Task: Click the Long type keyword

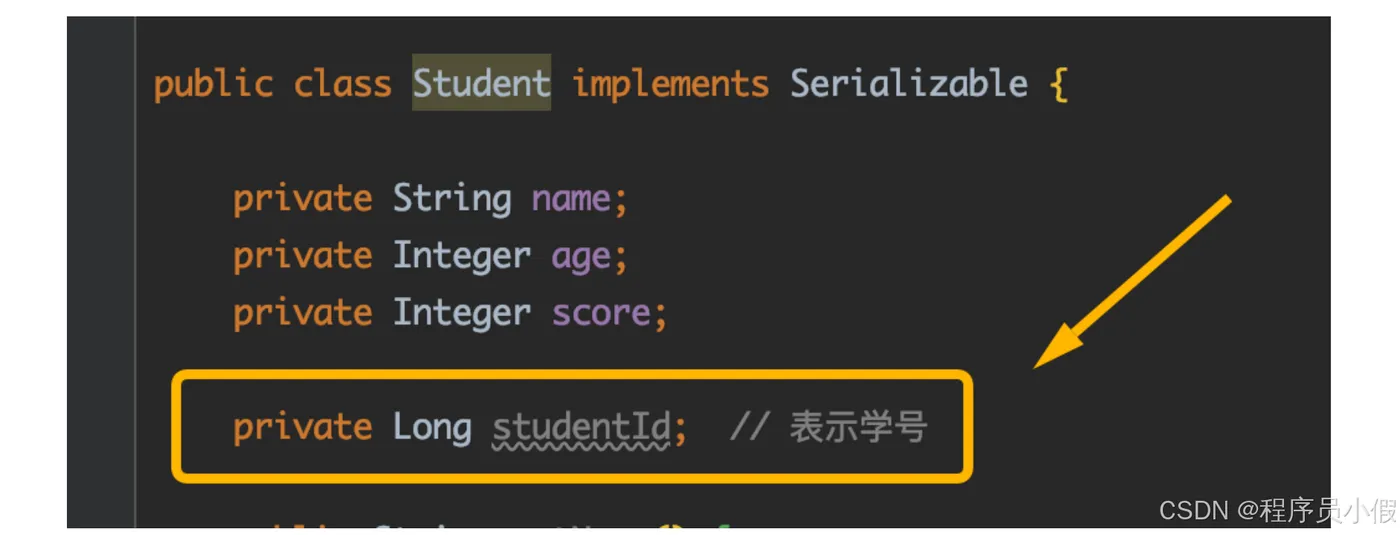Action: tap(431, 427)
